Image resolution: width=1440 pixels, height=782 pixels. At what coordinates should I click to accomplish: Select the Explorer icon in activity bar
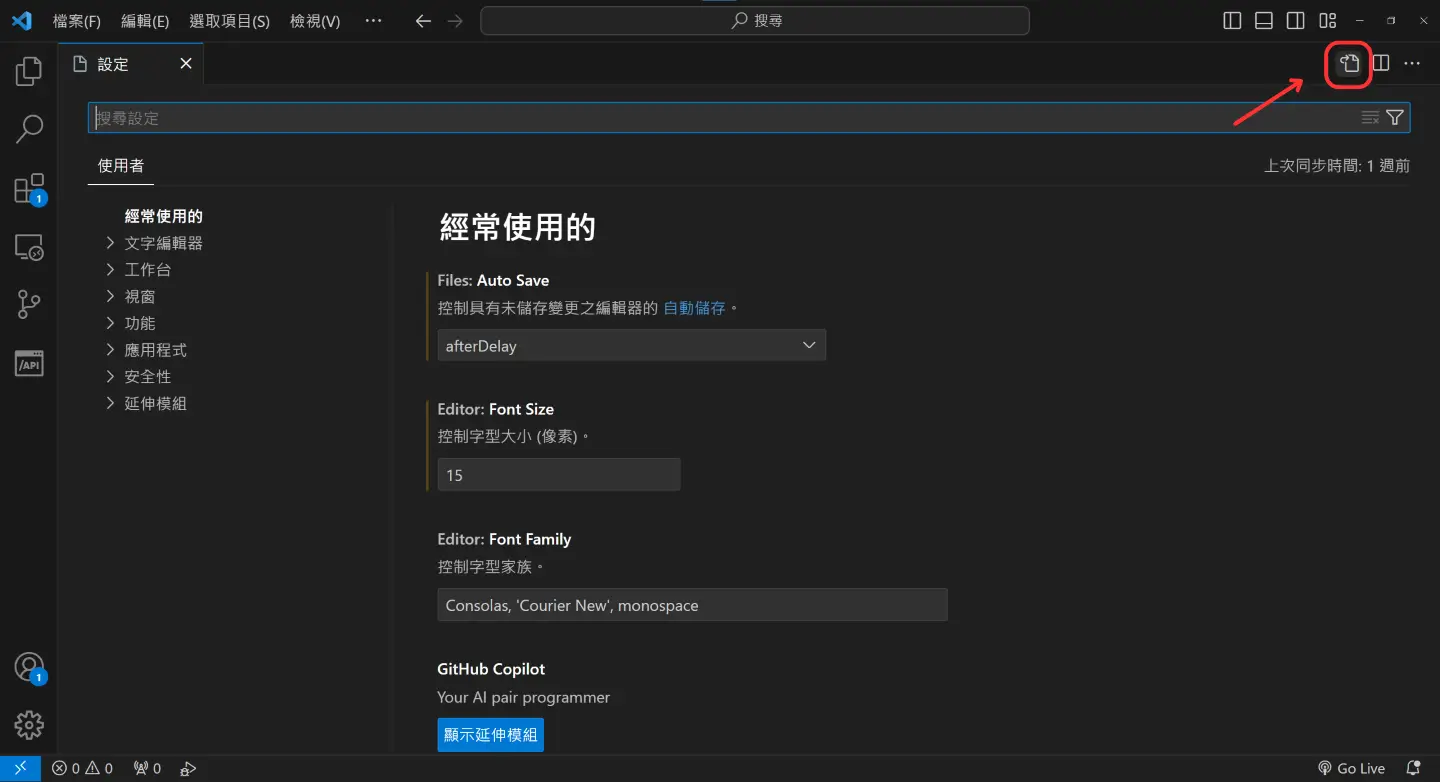(28, 70)
